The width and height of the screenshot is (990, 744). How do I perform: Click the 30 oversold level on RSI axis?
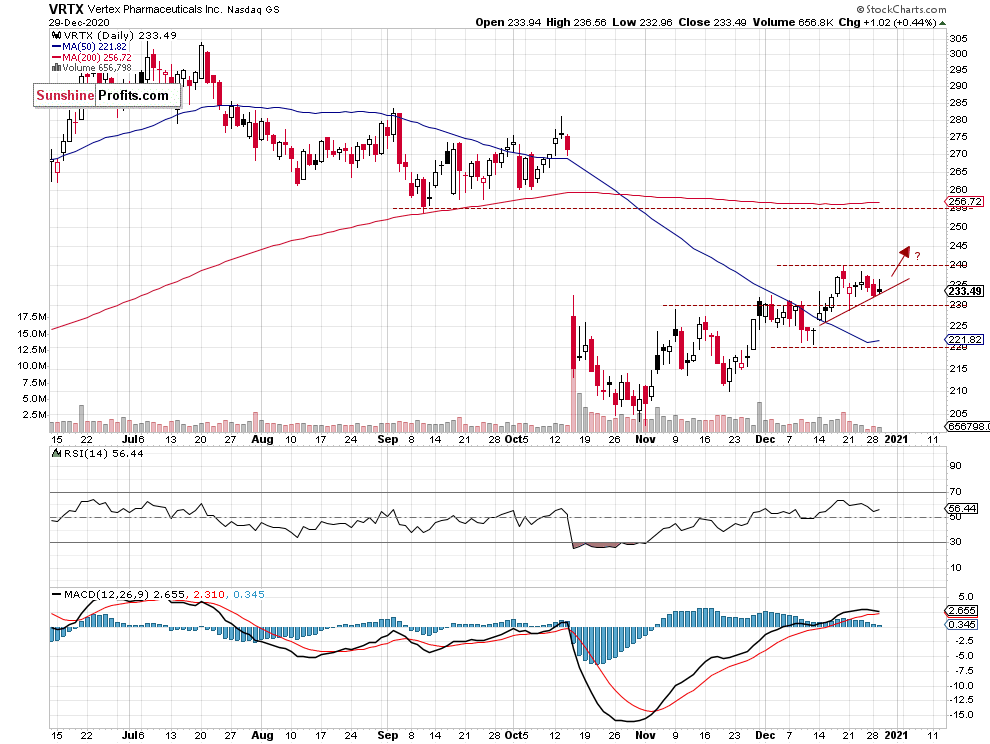955,541
